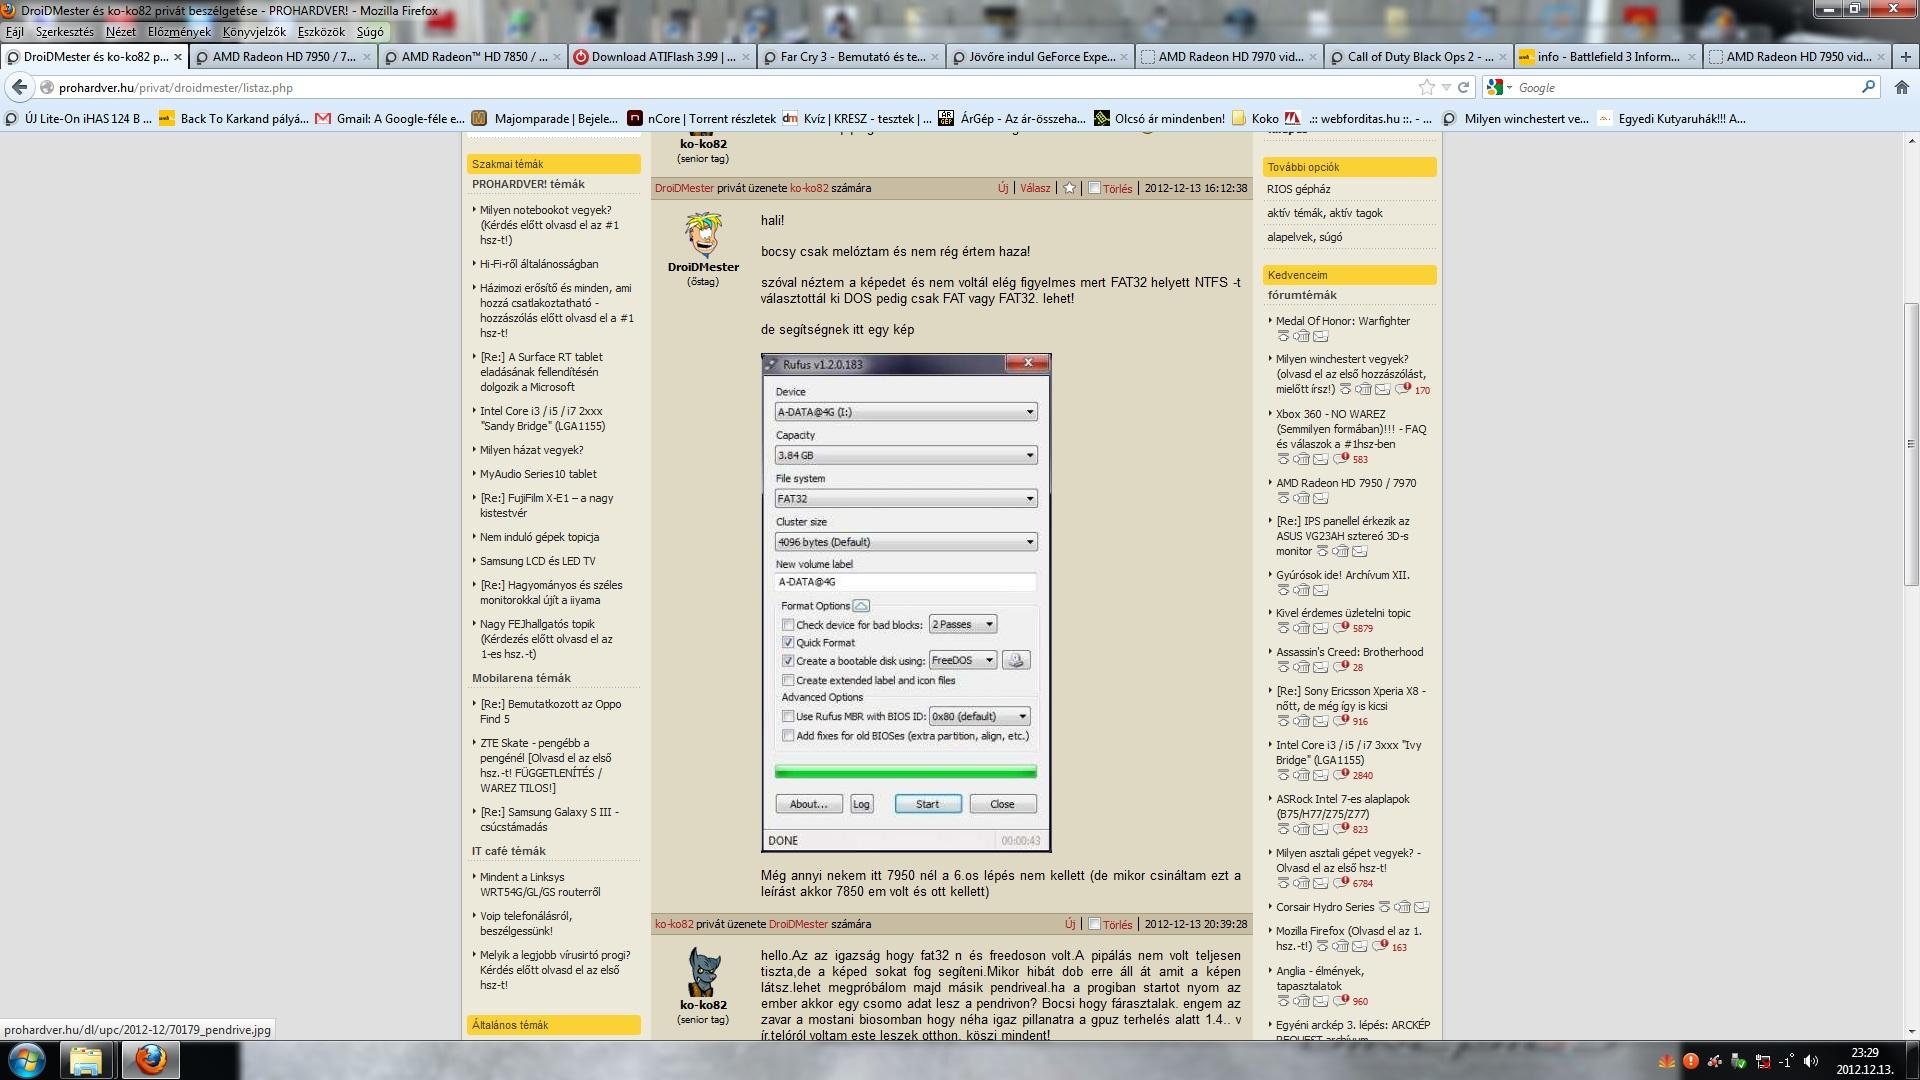Click trash icon under Xbox 360 - NO WAREZ topic
This screenshot has height=1080, width=1920.
point(1301,460)
